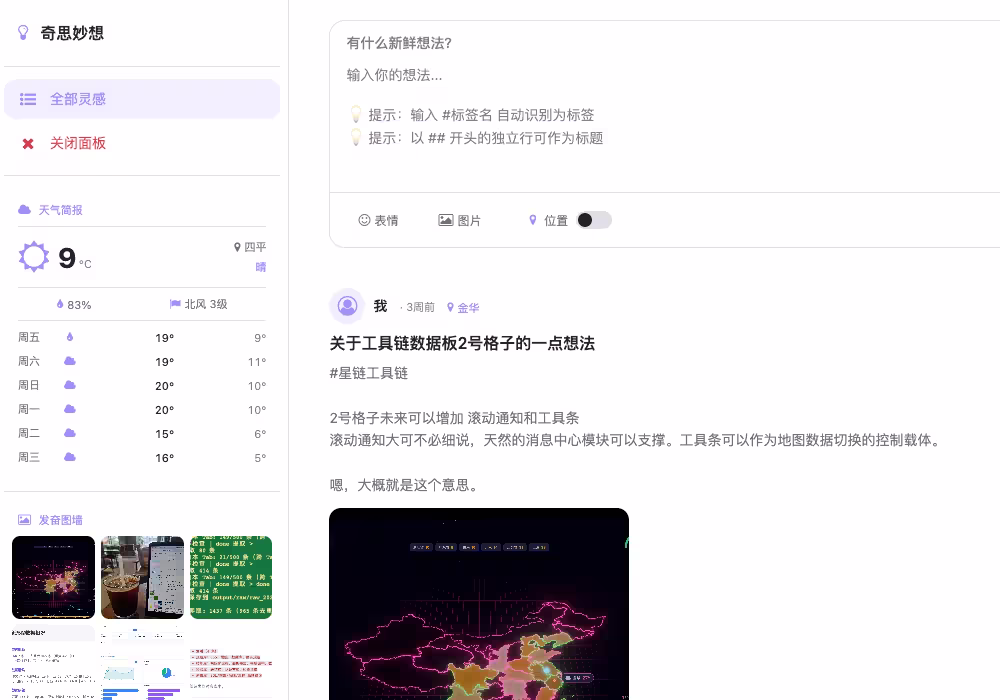This screenshot has height=700, width=1000.
Task: Click the cloud icon in 周一 row
Action: point(70,409)
